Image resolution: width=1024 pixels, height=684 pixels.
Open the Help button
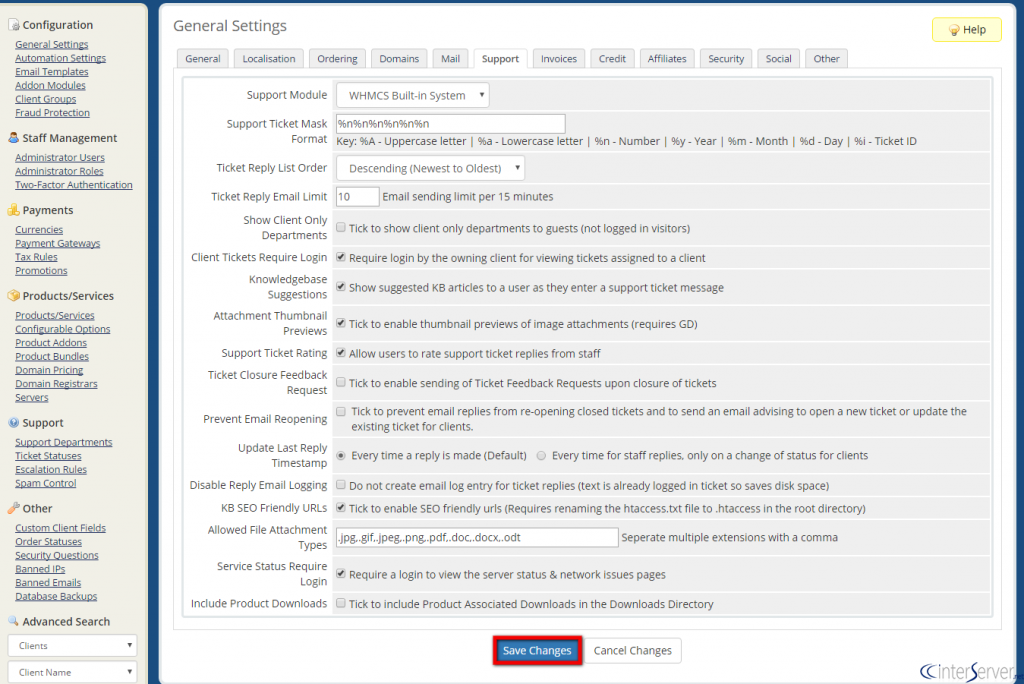(x=967, y=30)
